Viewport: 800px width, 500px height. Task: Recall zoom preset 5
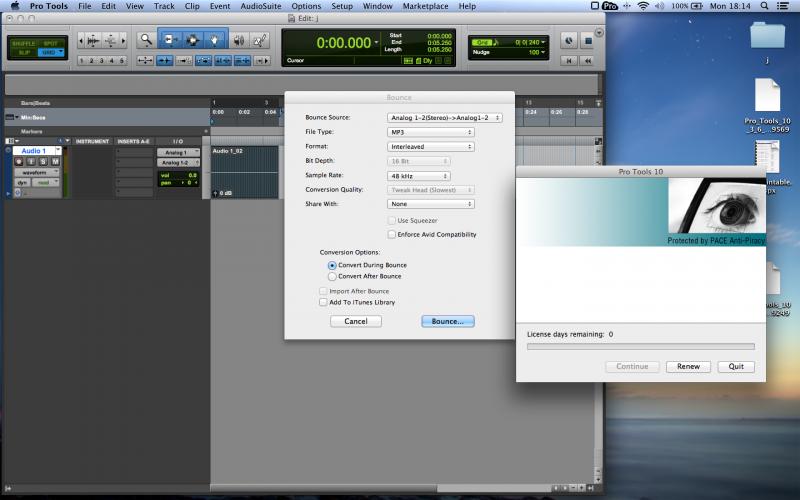[121, 61]
